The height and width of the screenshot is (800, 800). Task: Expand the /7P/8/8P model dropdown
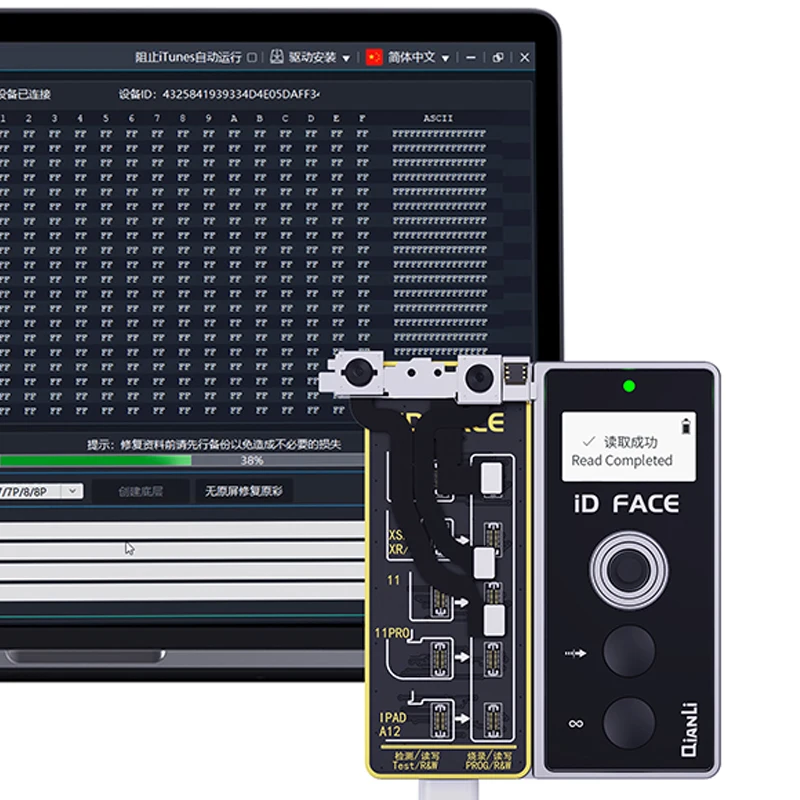click(72, 491)
